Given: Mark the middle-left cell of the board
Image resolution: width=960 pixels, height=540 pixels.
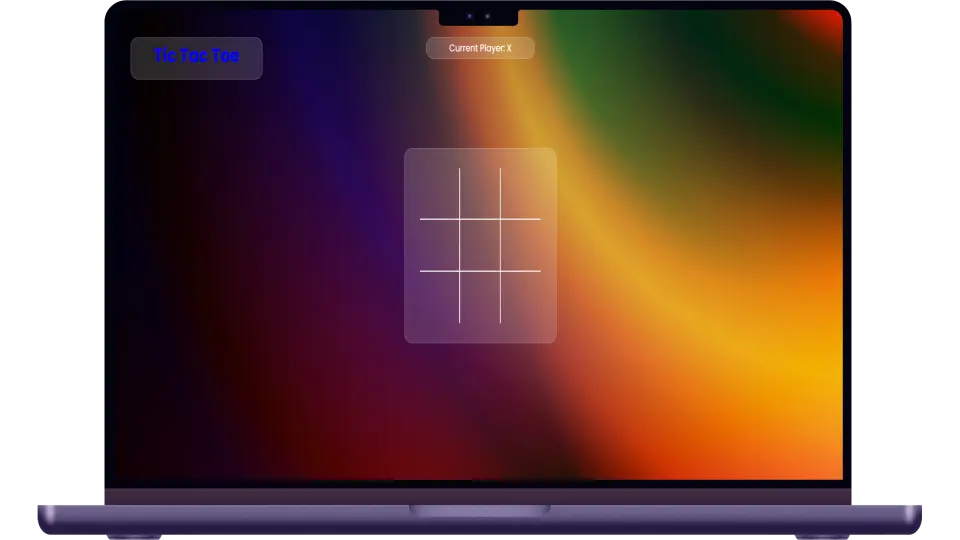Looking at the screenshot, I should coord(440,245).
